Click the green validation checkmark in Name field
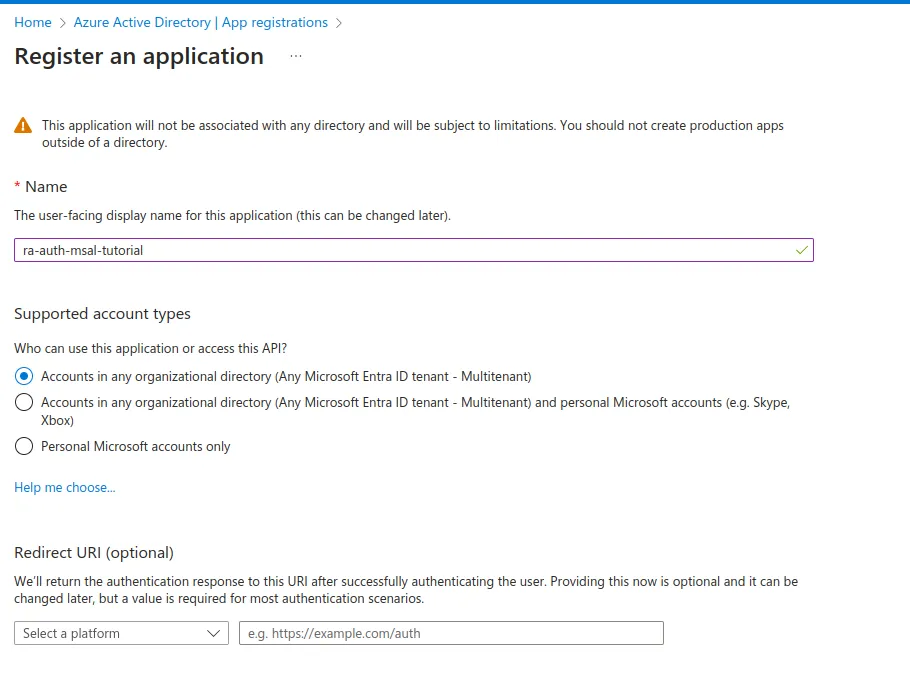This screenshot has height=694, width=910. [x=801, y=250]
